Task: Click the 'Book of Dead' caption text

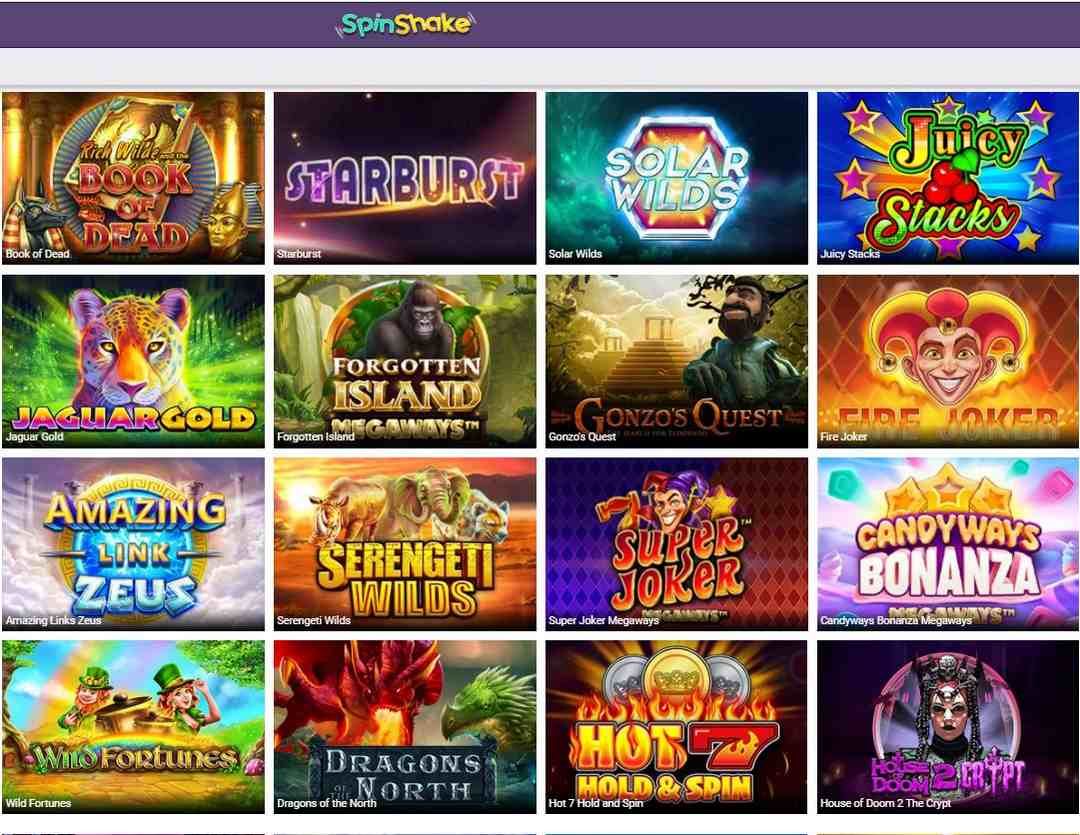Action: coord(38,254)
